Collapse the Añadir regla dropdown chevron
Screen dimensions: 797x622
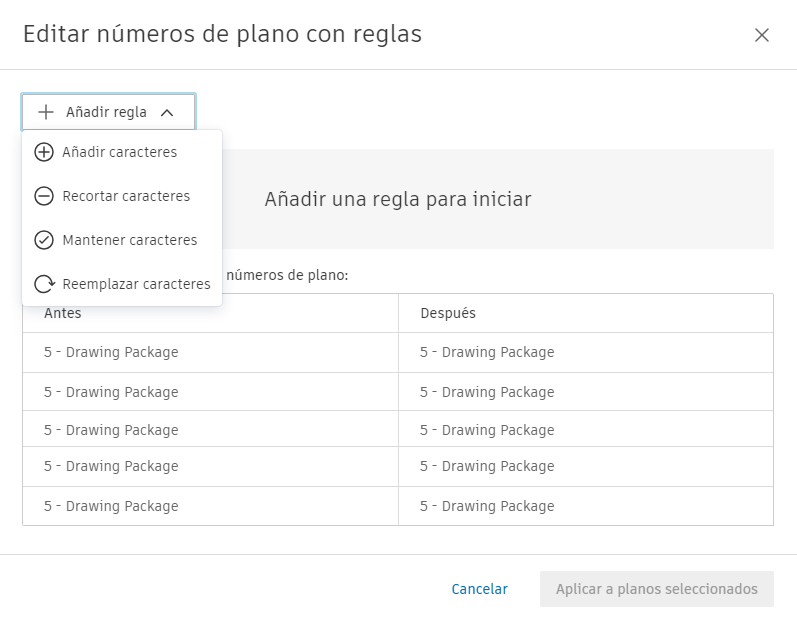(x=167, y=113)
